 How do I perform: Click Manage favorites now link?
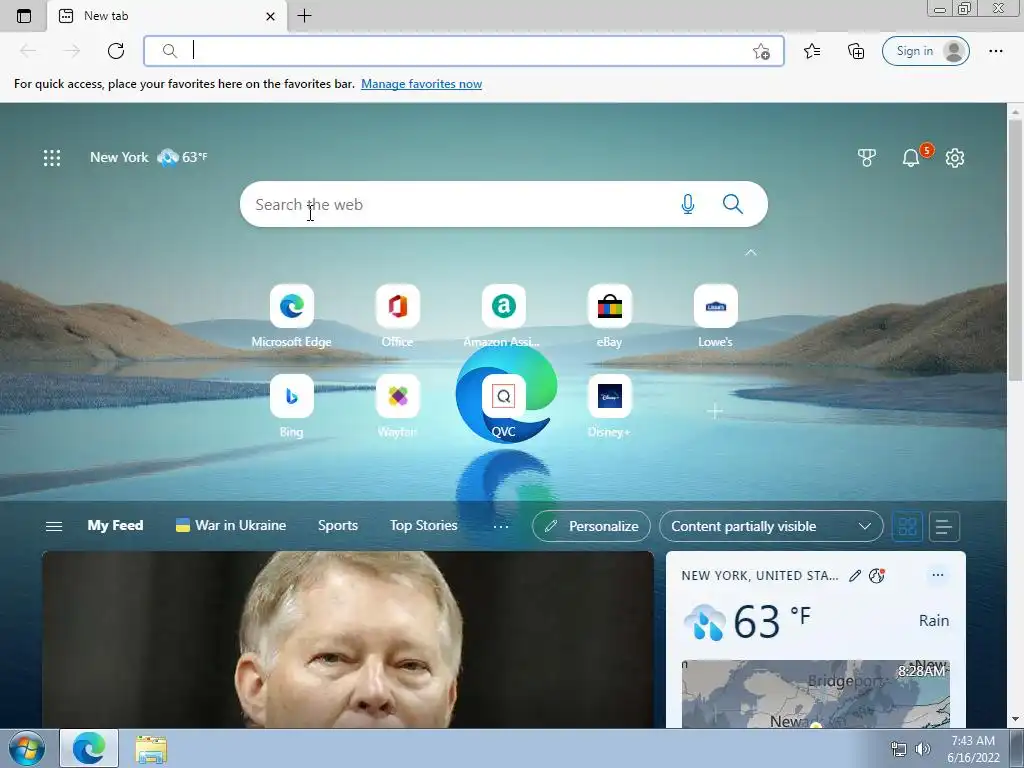pos(421,84)
